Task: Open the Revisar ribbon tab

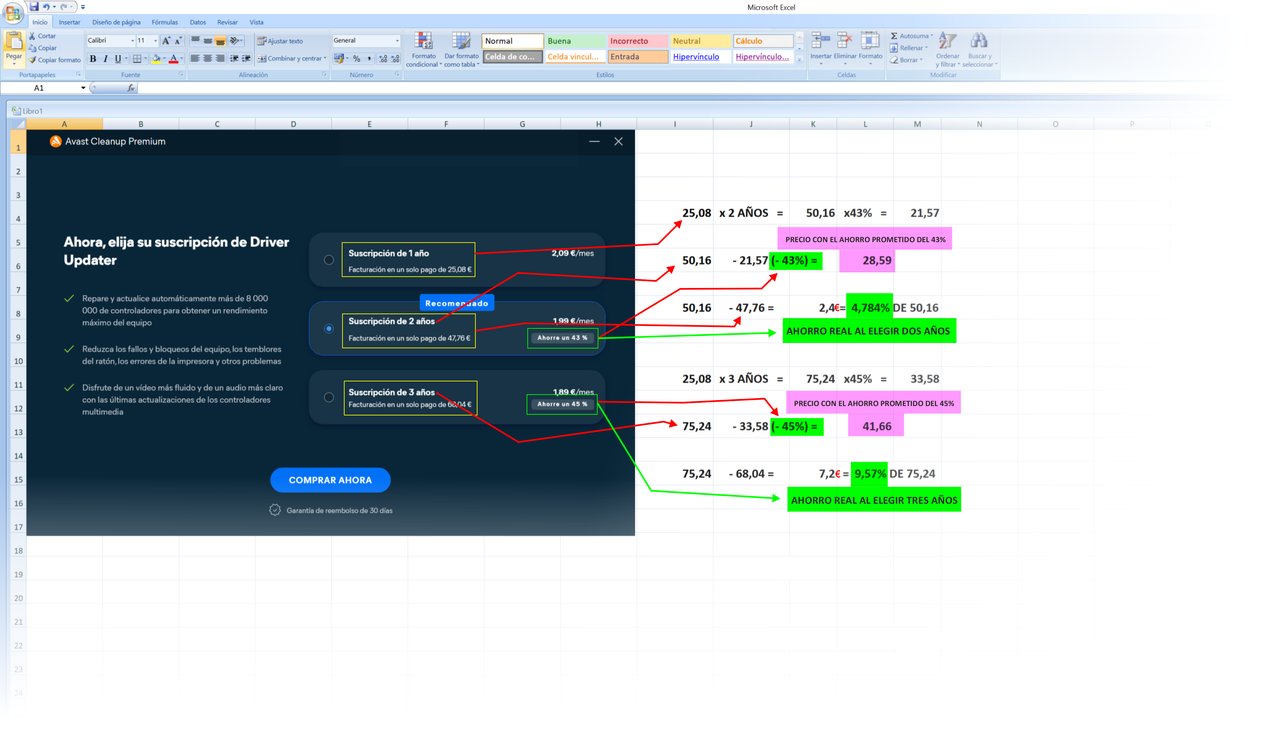Action: [228, 22]
